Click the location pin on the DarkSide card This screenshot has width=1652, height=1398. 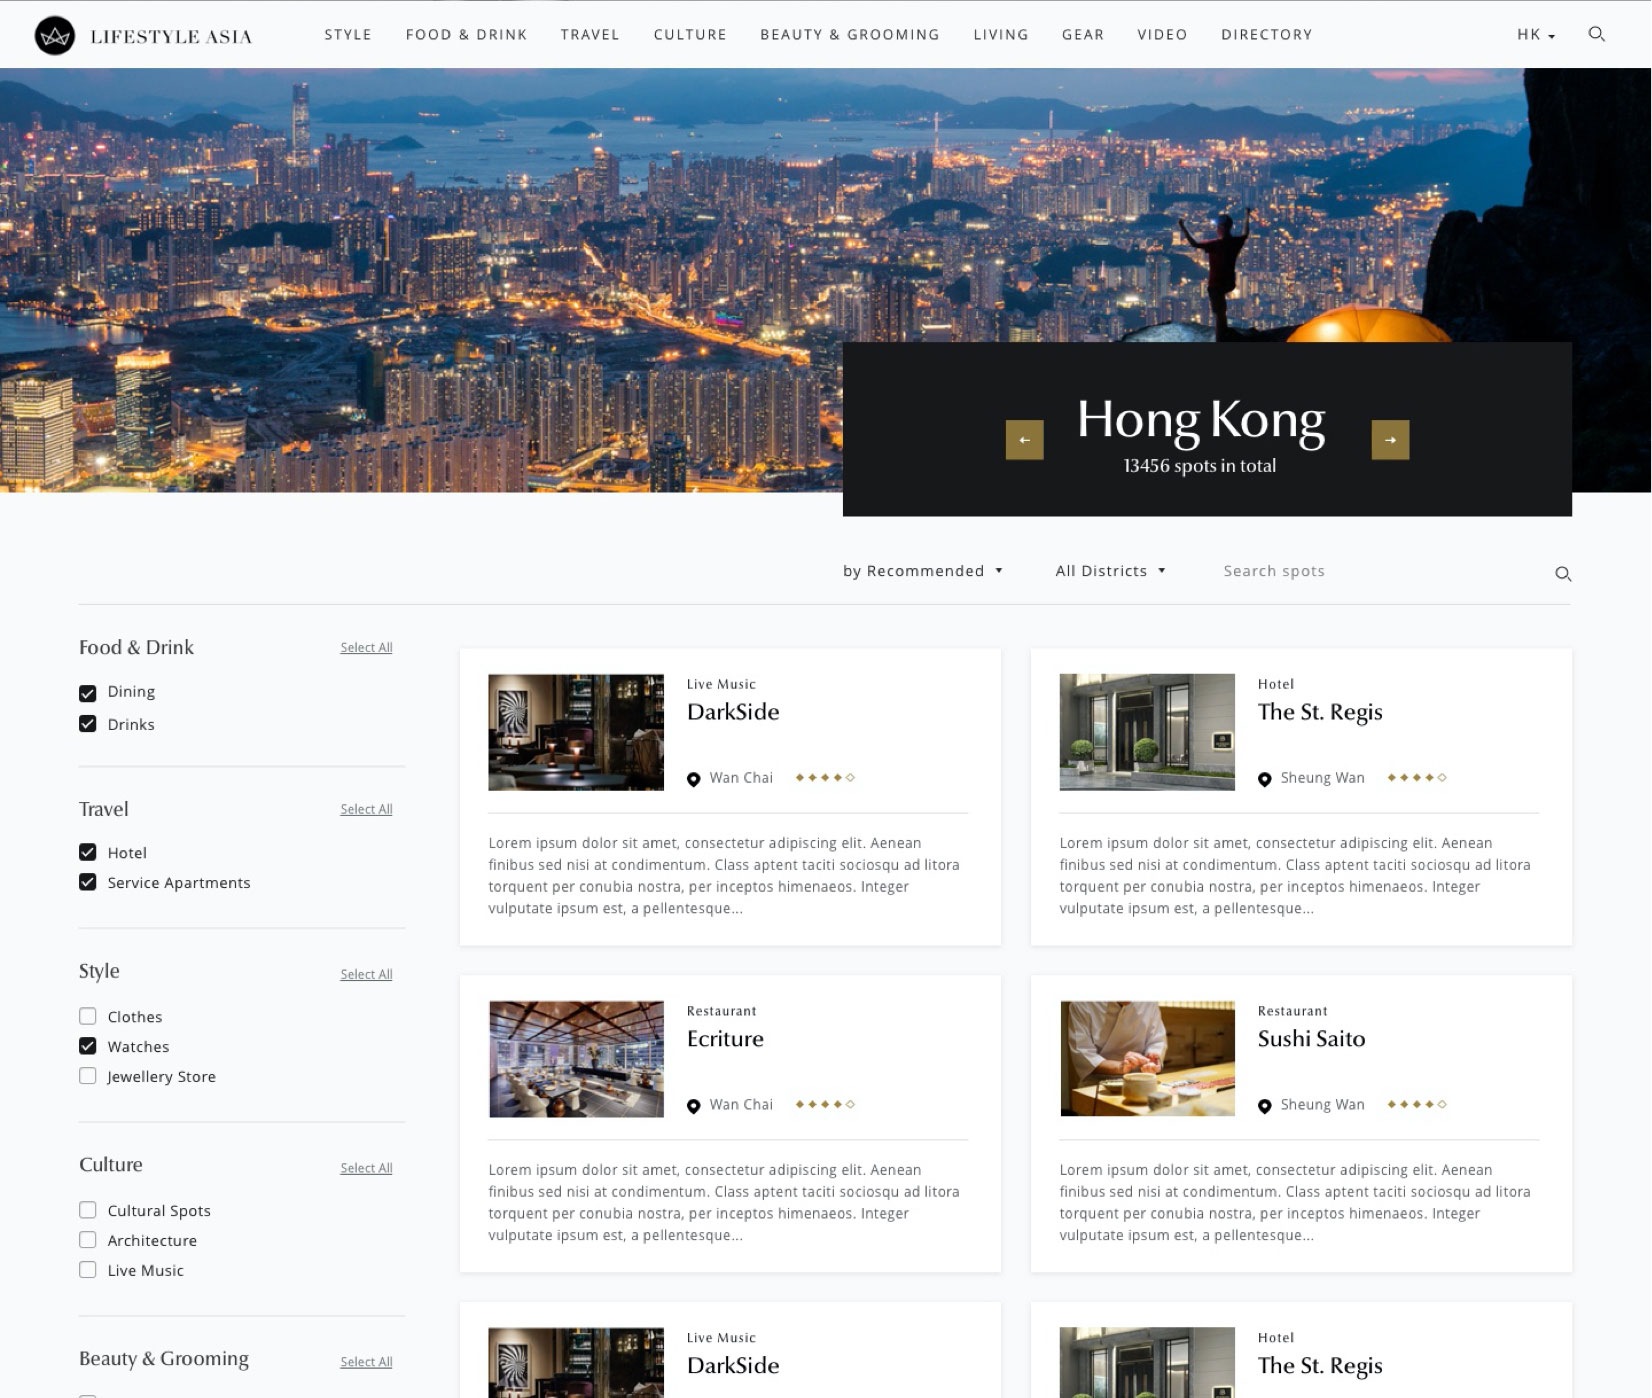(693, 779)
